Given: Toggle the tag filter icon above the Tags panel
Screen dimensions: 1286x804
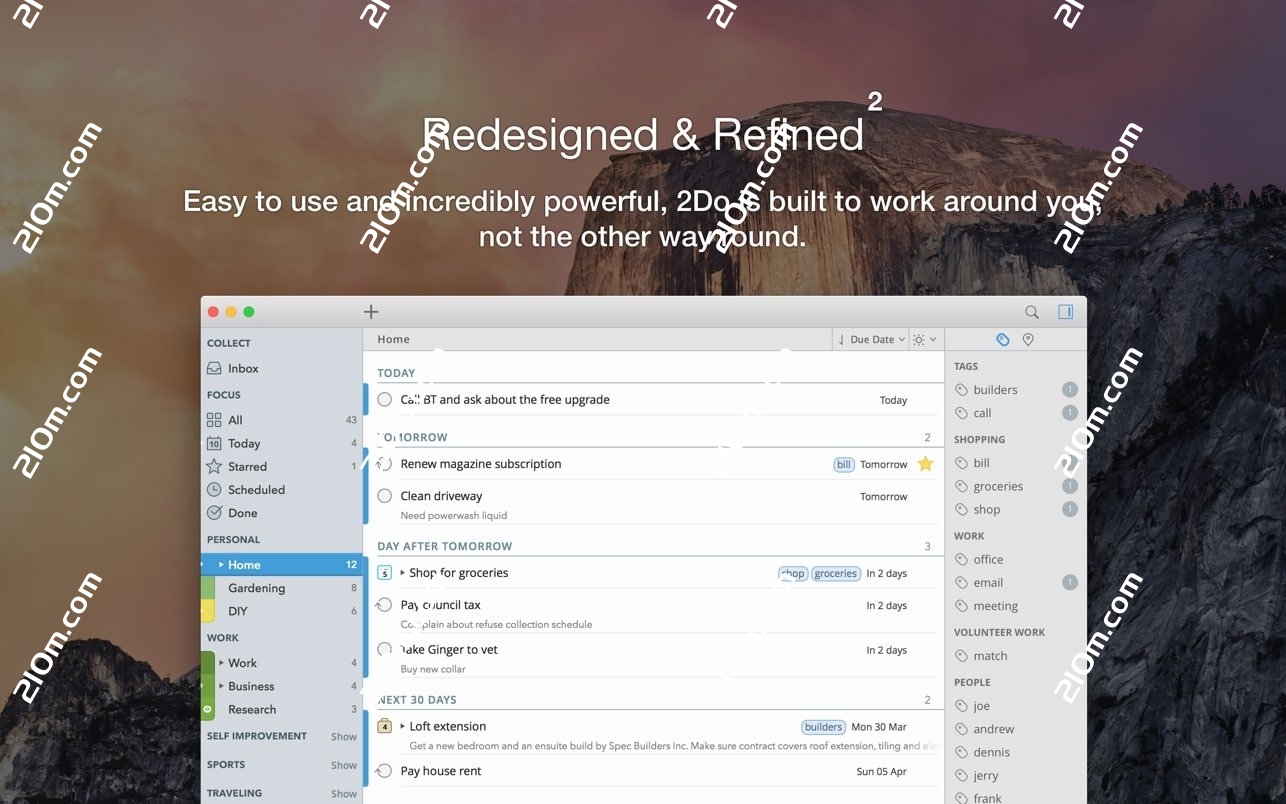Looking at the screenshot, I should [1003, 339].
